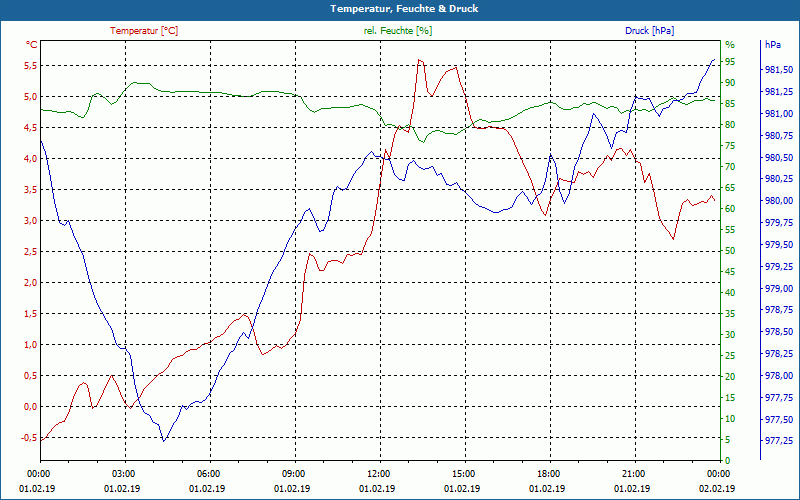This screenshot has height=500, width=800.
Task: Click '977,25' on the blue pressure axis
Action: coord(779,441)
